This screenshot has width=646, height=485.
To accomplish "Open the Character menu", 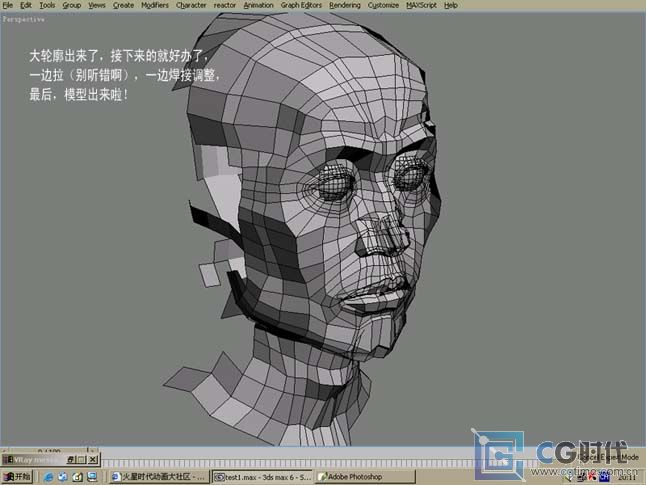I will [191, 5].
